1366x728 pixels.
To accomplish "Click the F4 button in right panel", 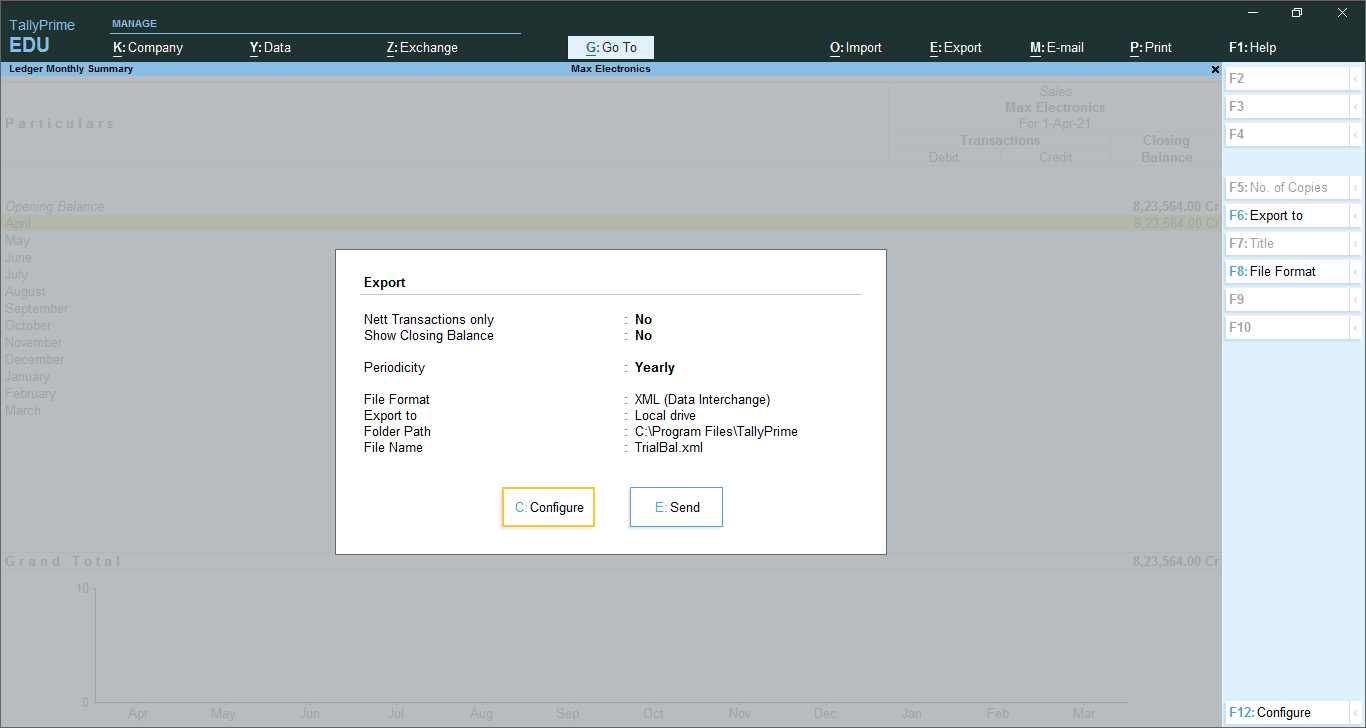I will click(x=1287, y=134).
